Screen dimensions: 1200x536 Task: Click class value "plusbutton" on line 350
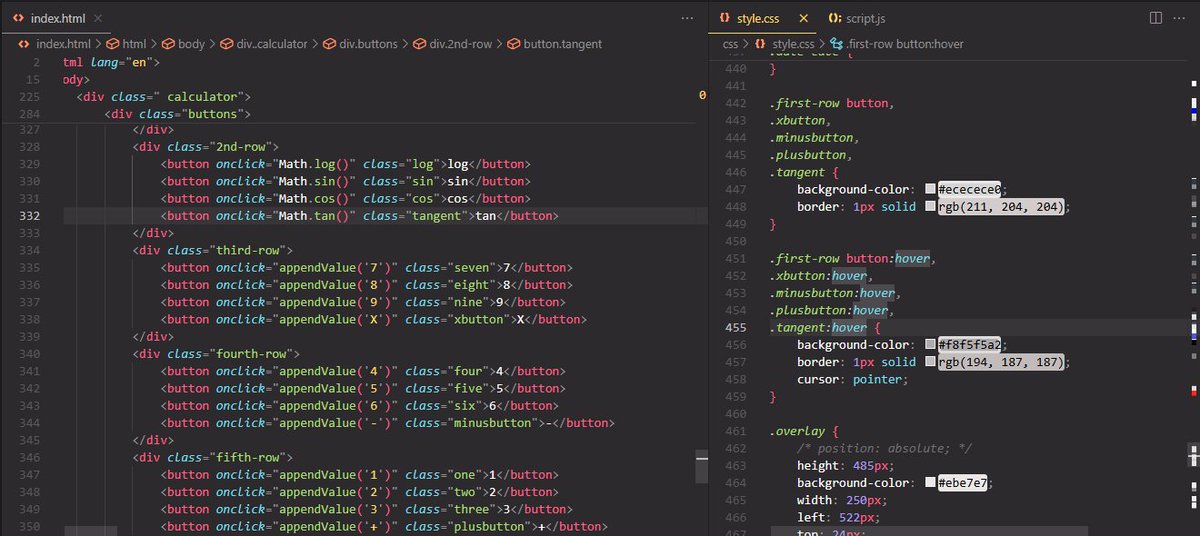(x=491, y=527)
